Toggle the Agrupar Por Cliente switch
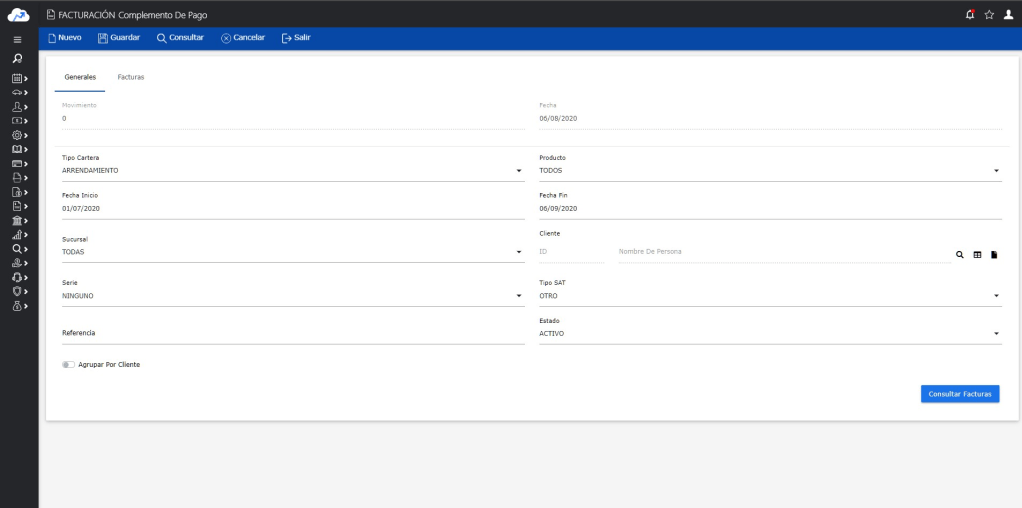 68,365
